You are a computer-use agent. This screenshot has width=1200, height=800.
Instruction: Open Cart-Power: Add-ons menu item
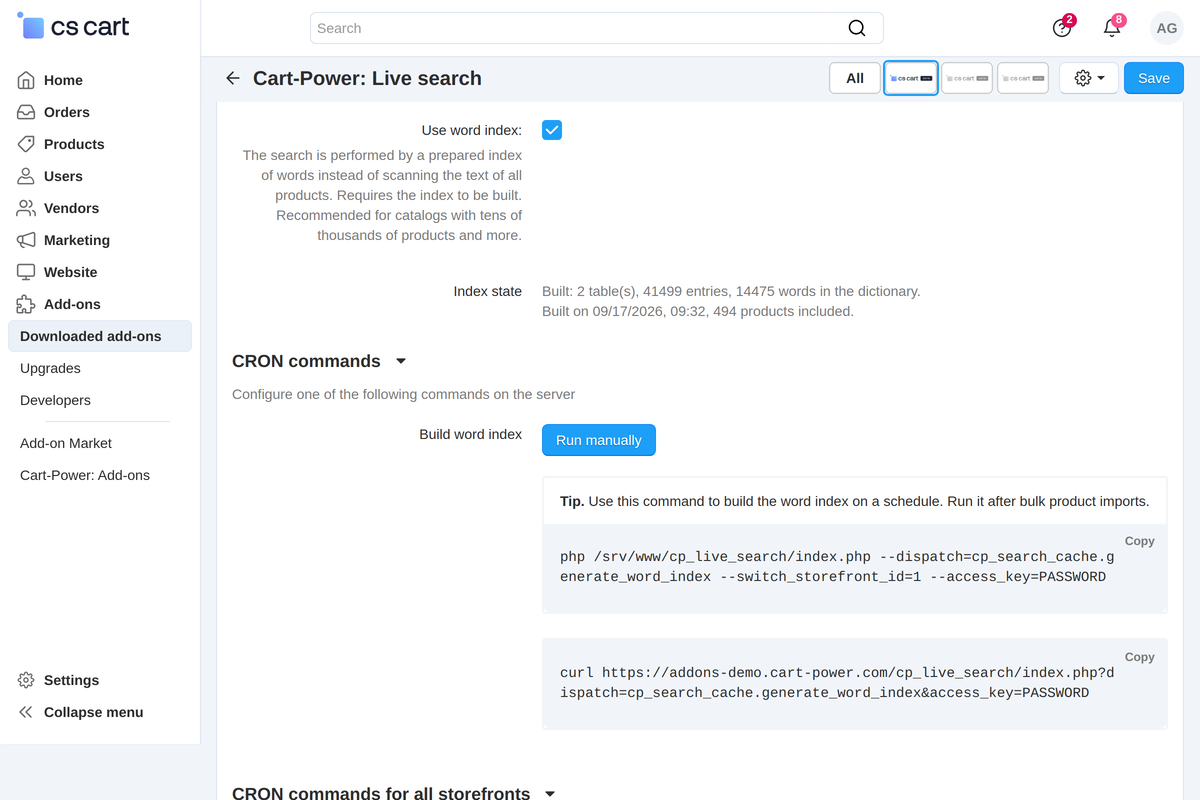click(85, 475)
